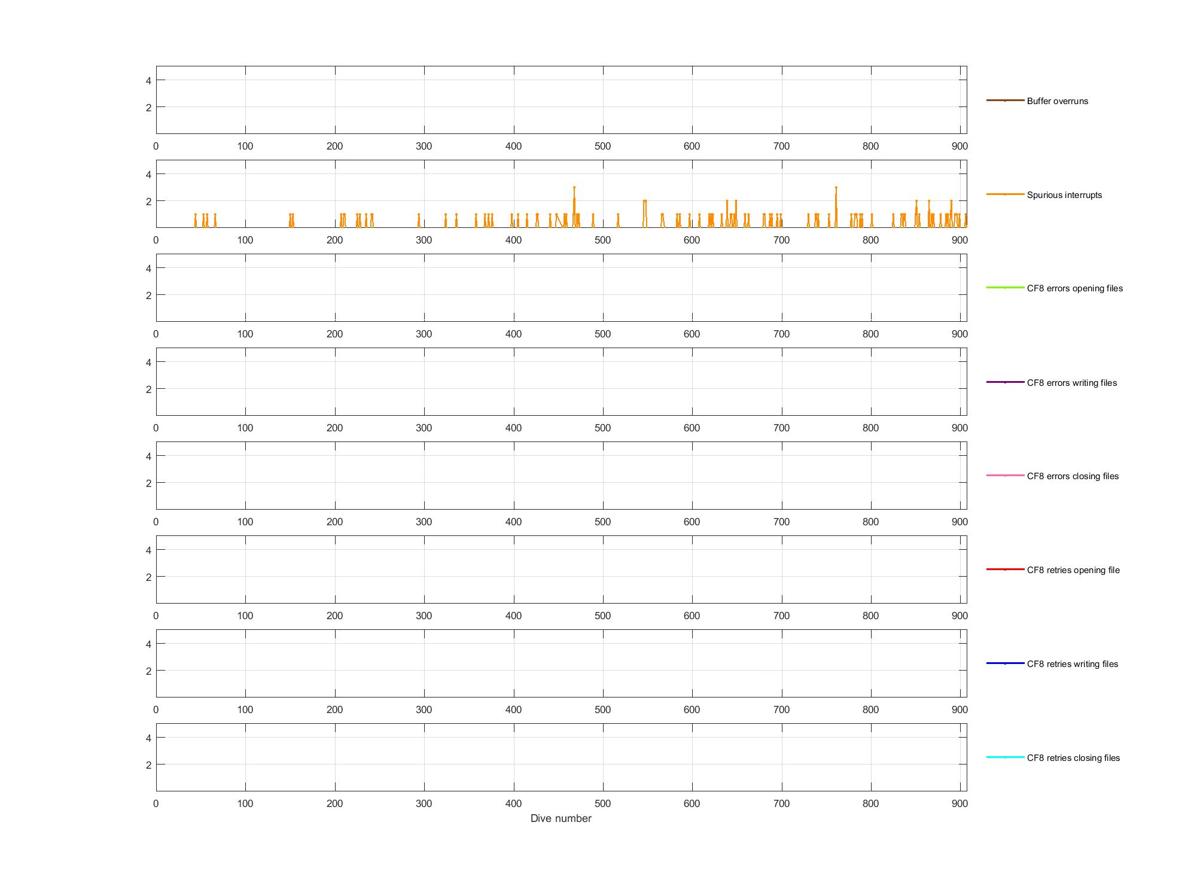Click the cyan CF8 retries closing line sample
Image resolution: width=1200 pixels, height=889 pixels.
(1005, 757)
